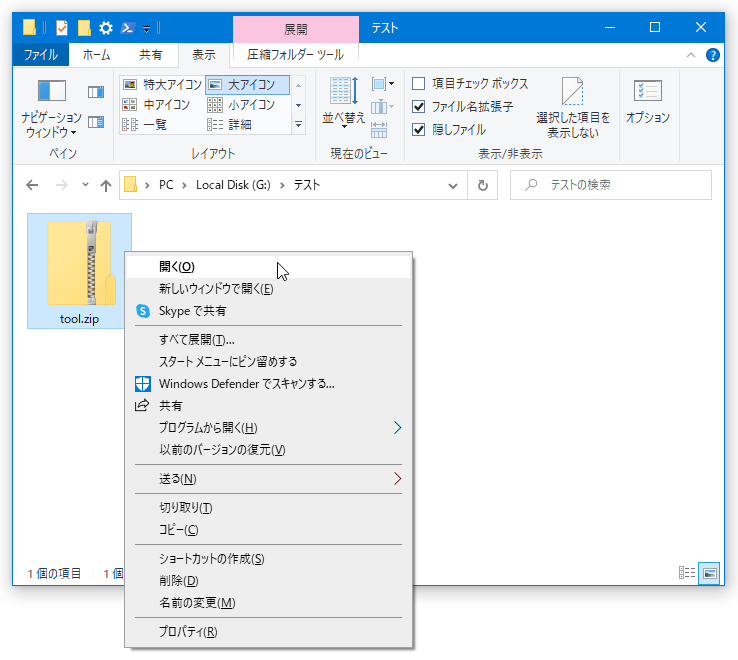738x660 pixels.
Task: Open recent locations dropdown arrow
Action: click(x=85, y=185)
